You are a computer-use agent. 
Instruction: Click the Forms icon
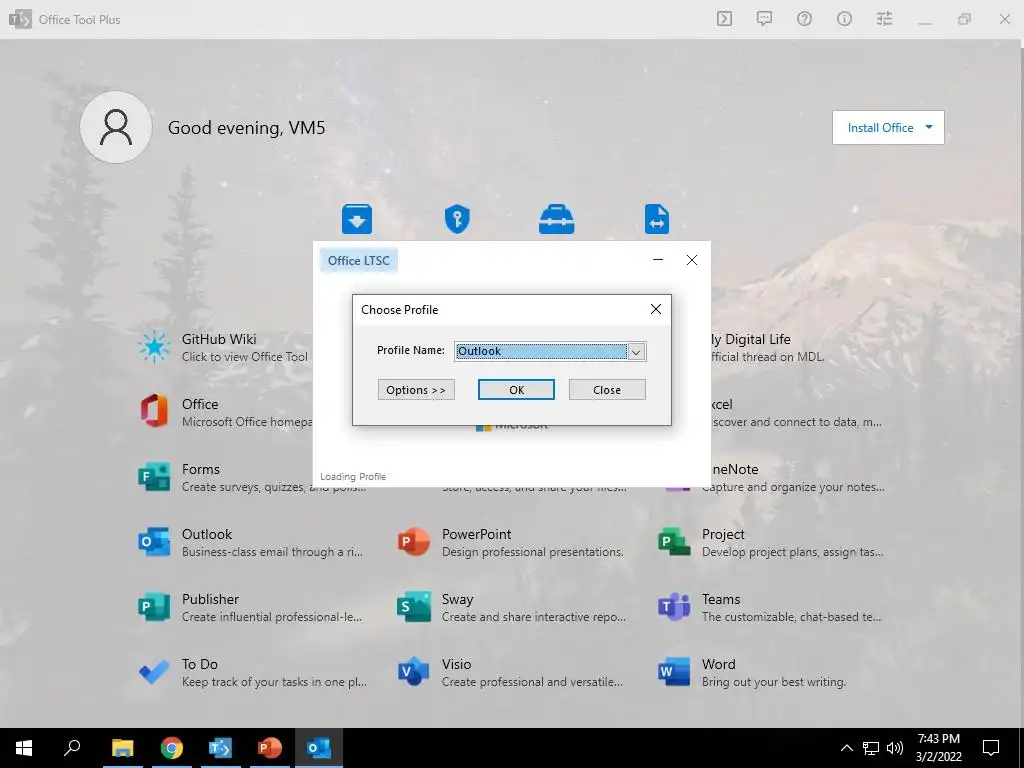pyautogui.click(x=154, y=477)
